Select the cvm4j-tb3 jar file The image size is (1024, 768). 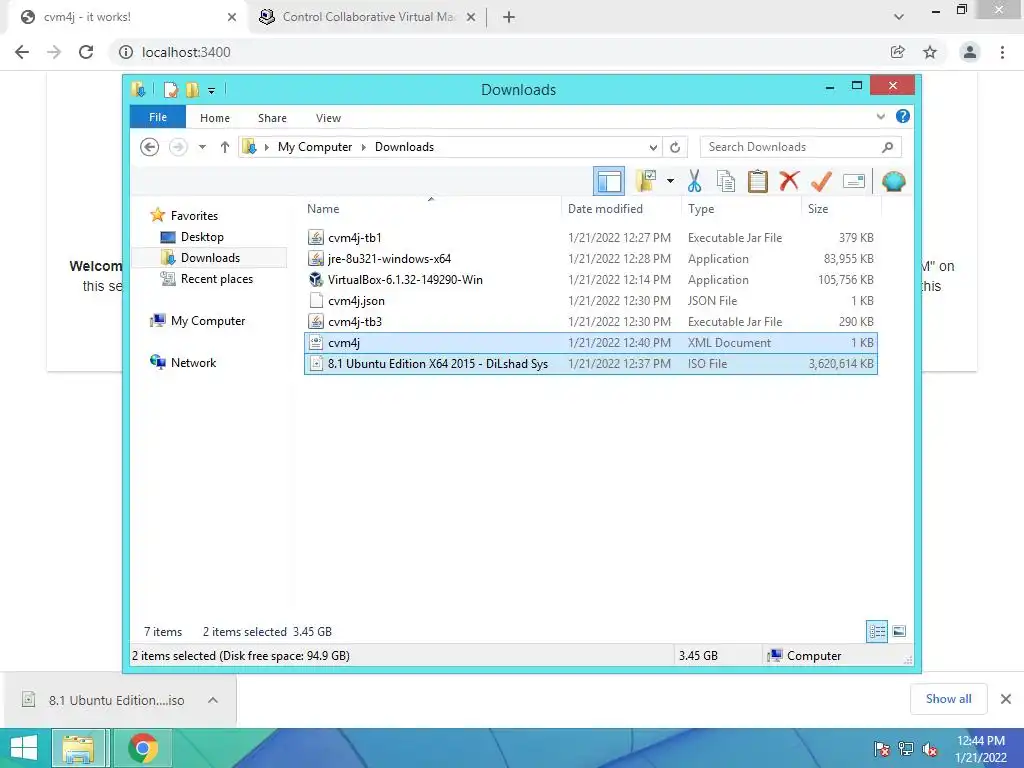[590, 321]
